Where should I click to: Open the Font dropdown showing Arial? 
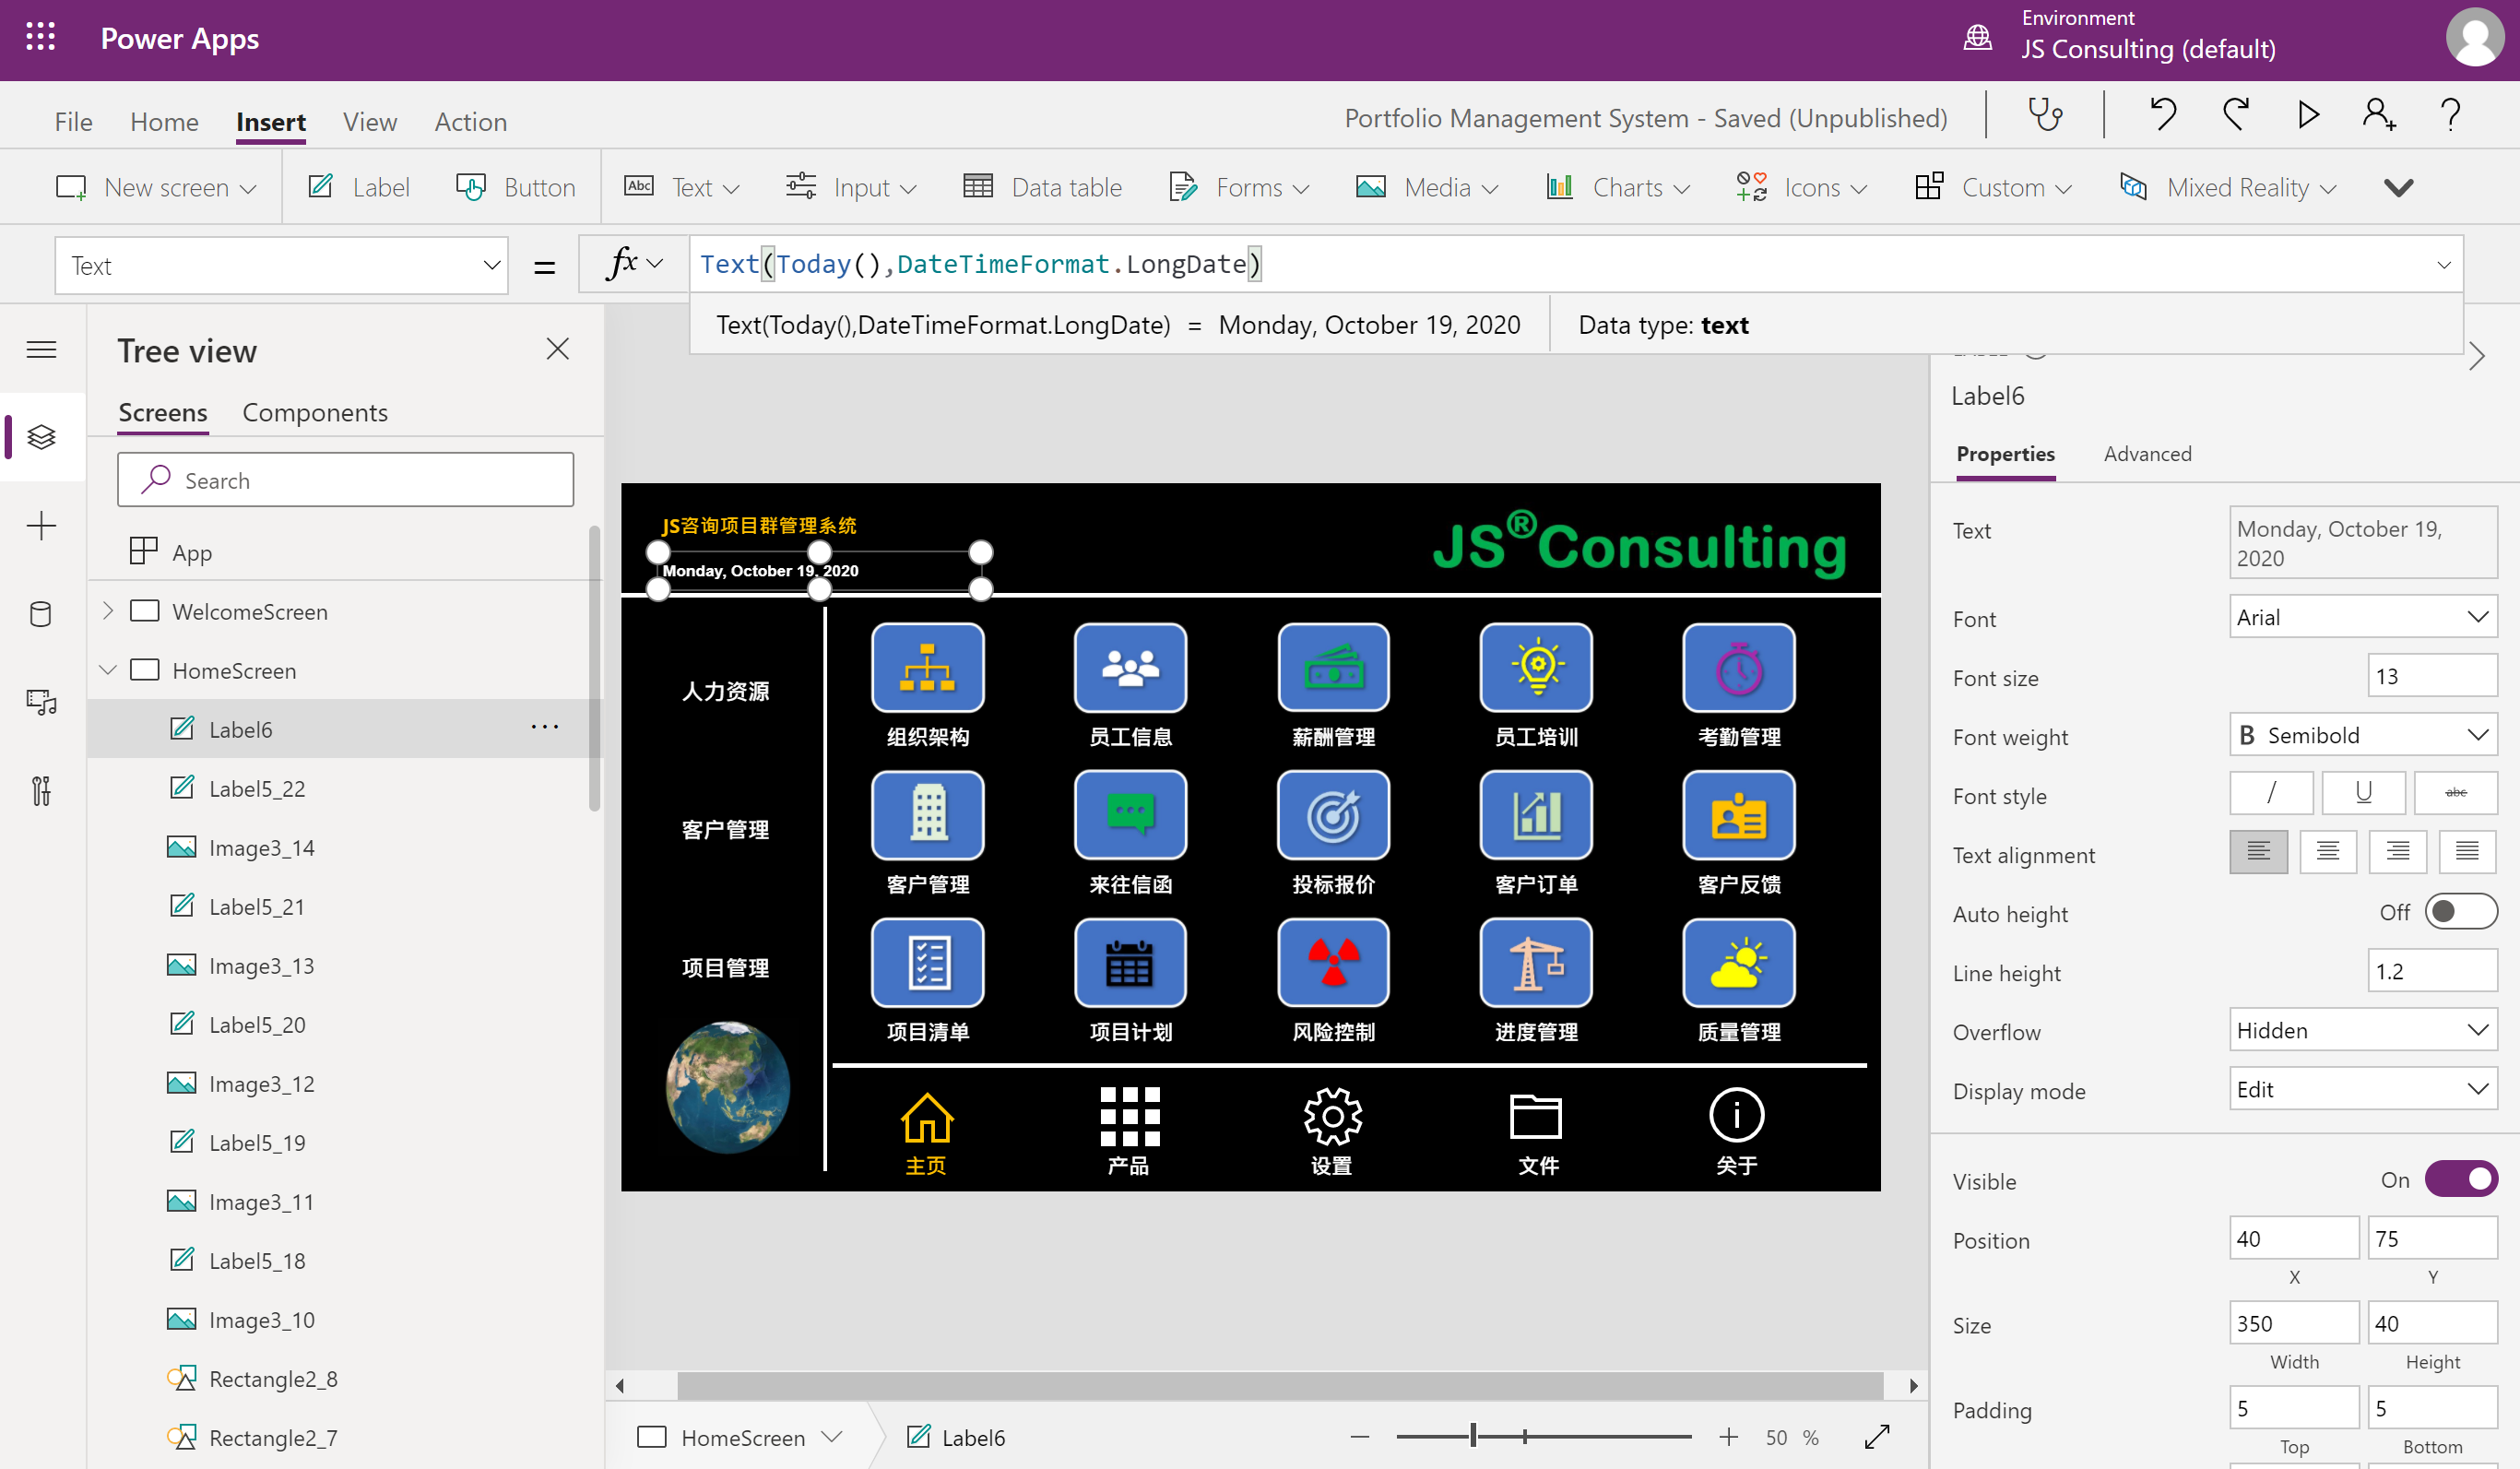[x=2363, y=616]
